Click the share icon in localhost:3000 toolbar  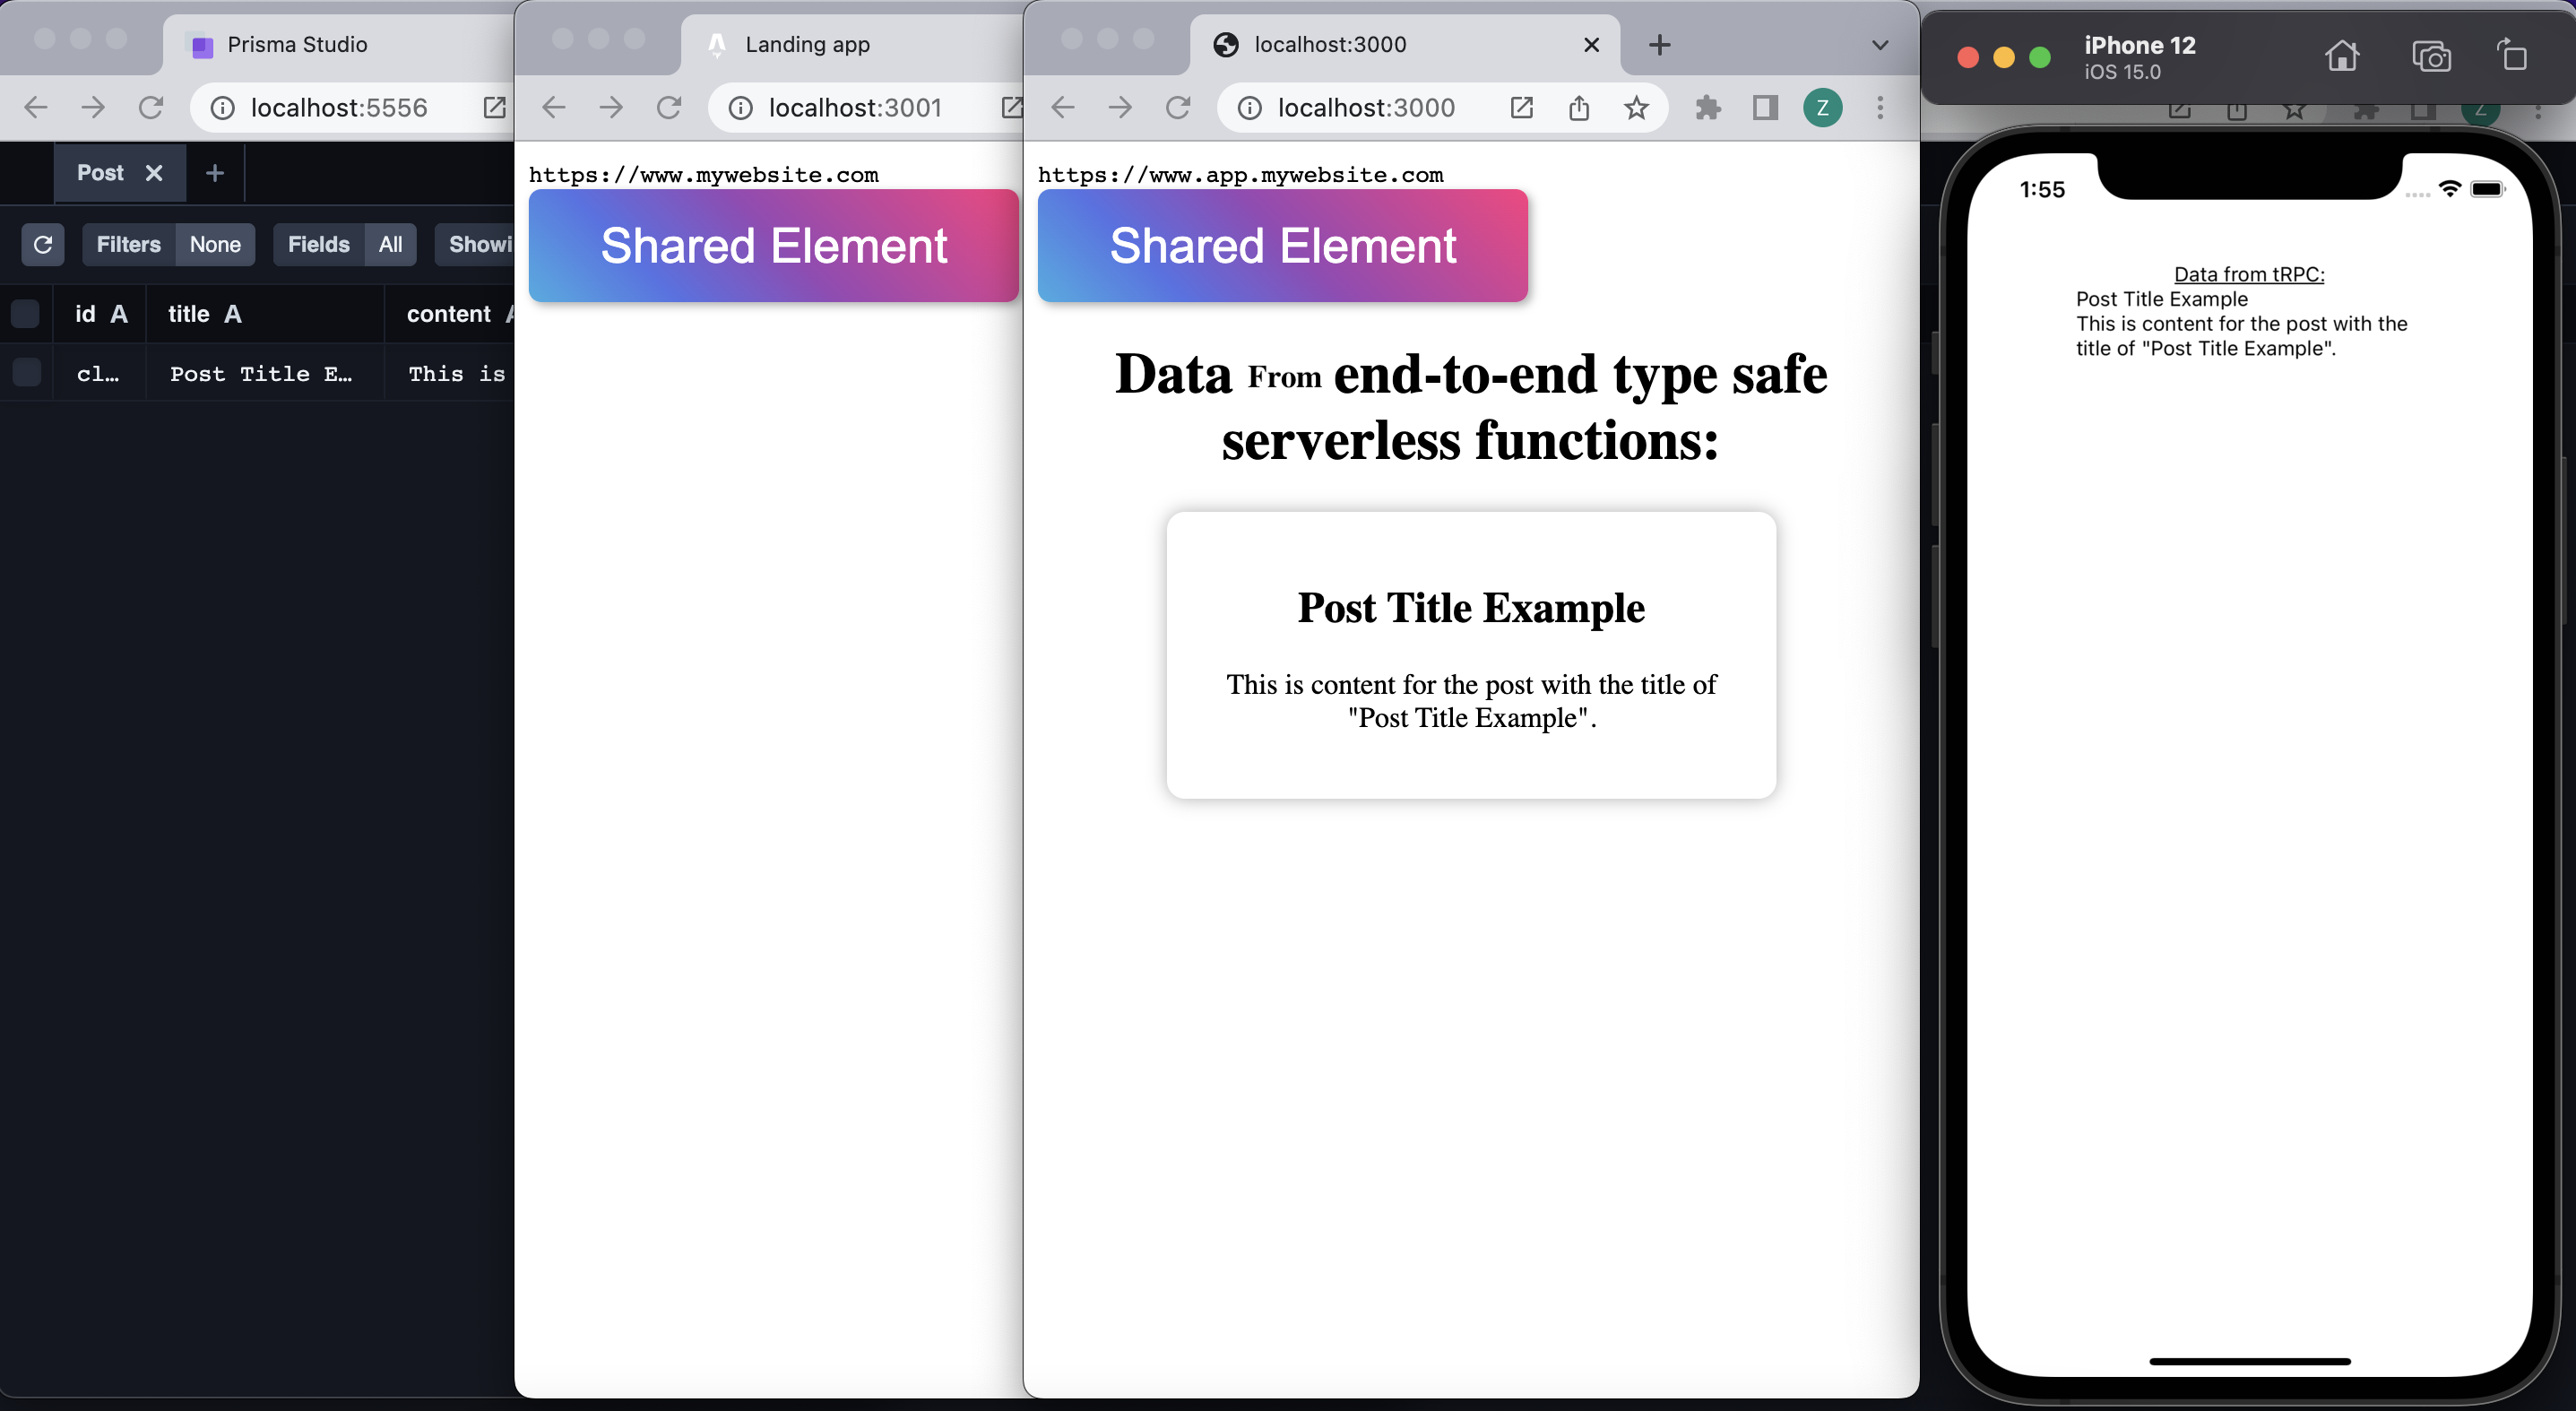1579,108
